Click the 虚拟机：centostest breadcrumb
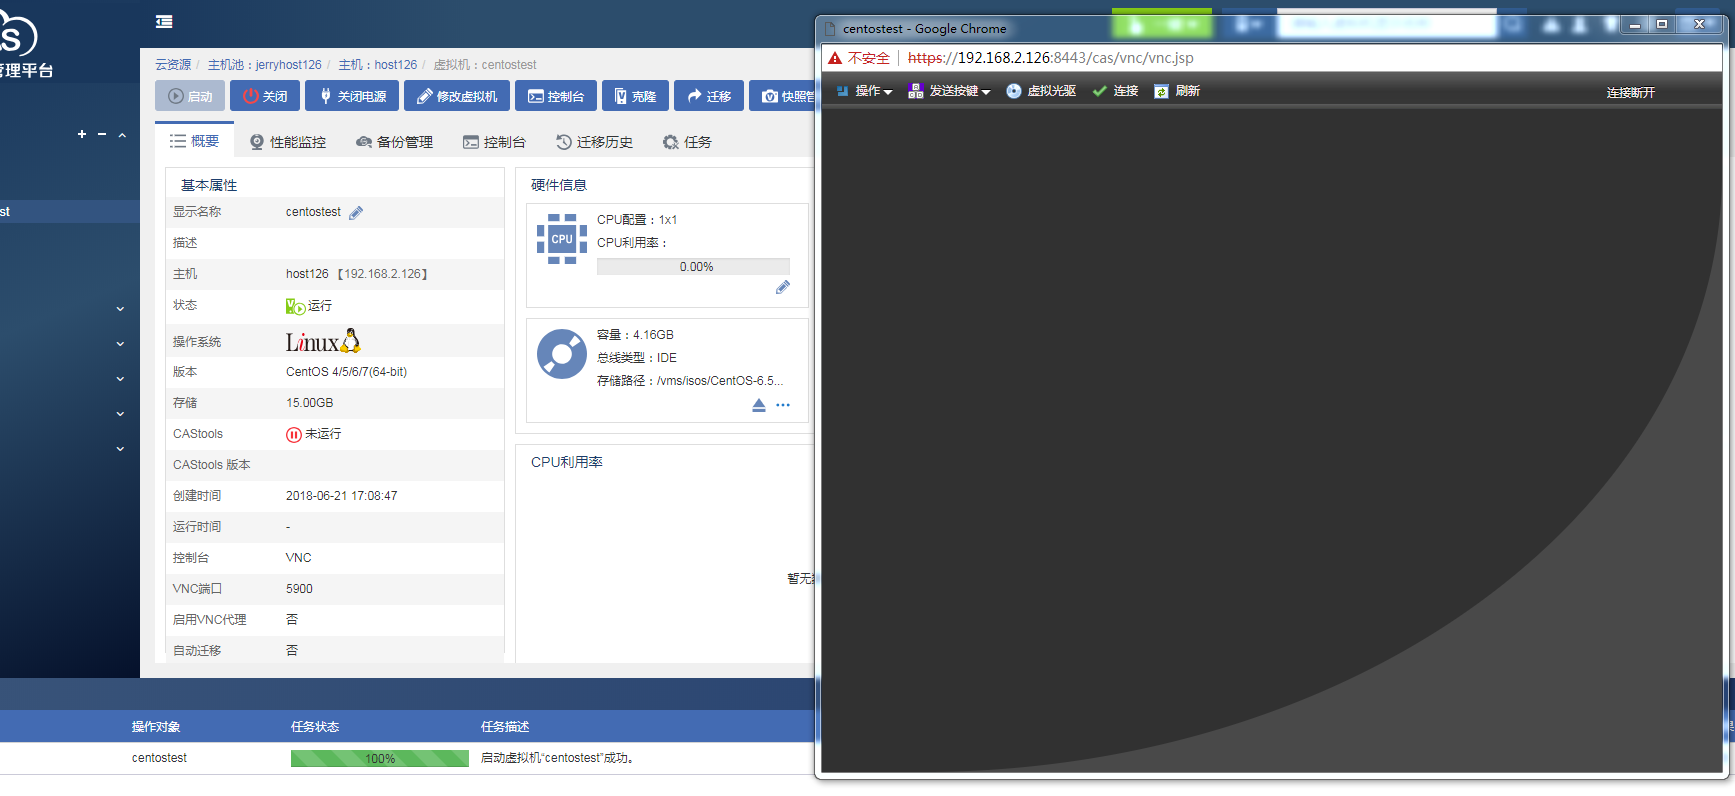1735x796 pixels. point(485,65)
